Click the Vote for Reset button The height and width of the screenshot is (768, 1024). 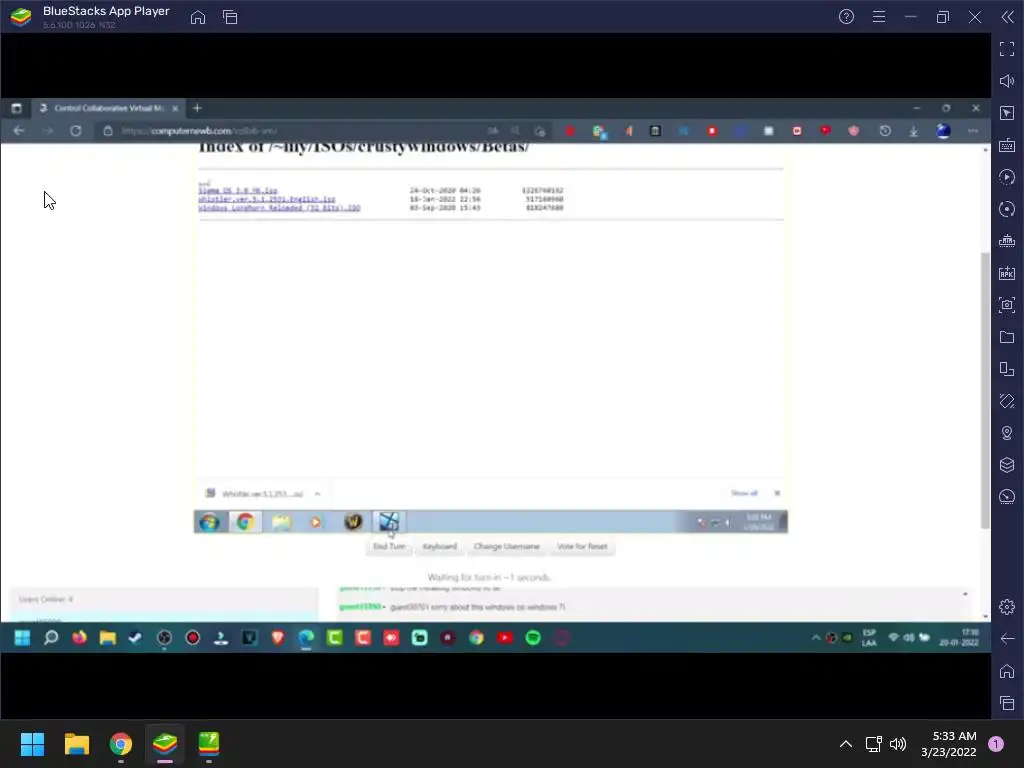click(x=582, y=547)
